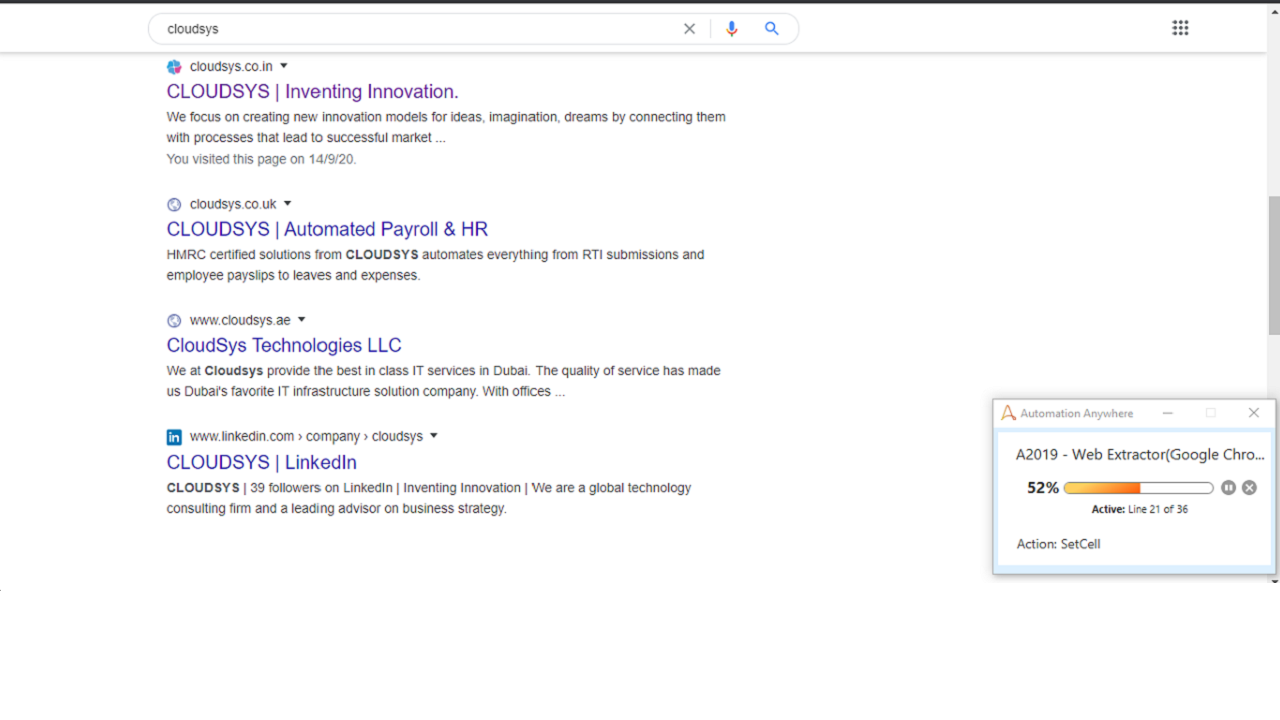Viewport: 1280px width, 720px height.
Task: Click the 'Automation Anywhere' window title
Action: (x=1077, y=413)
